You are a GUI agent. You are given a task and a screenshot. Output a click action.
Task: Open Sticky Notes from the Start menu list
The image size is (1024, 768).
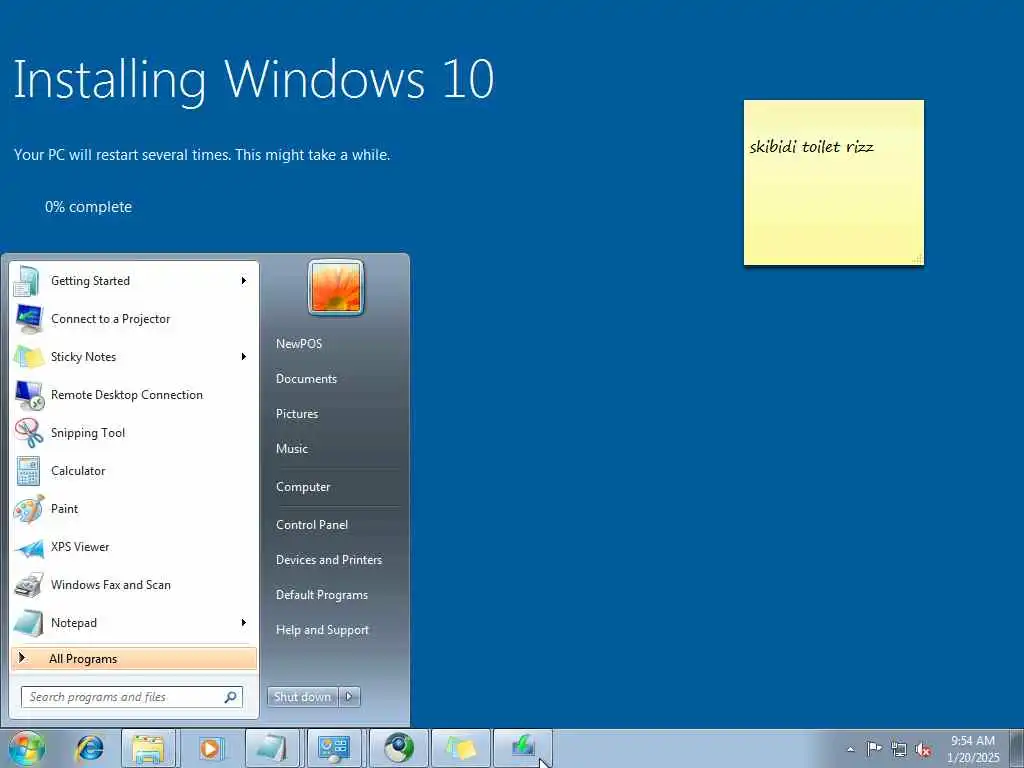coord(134,357)
